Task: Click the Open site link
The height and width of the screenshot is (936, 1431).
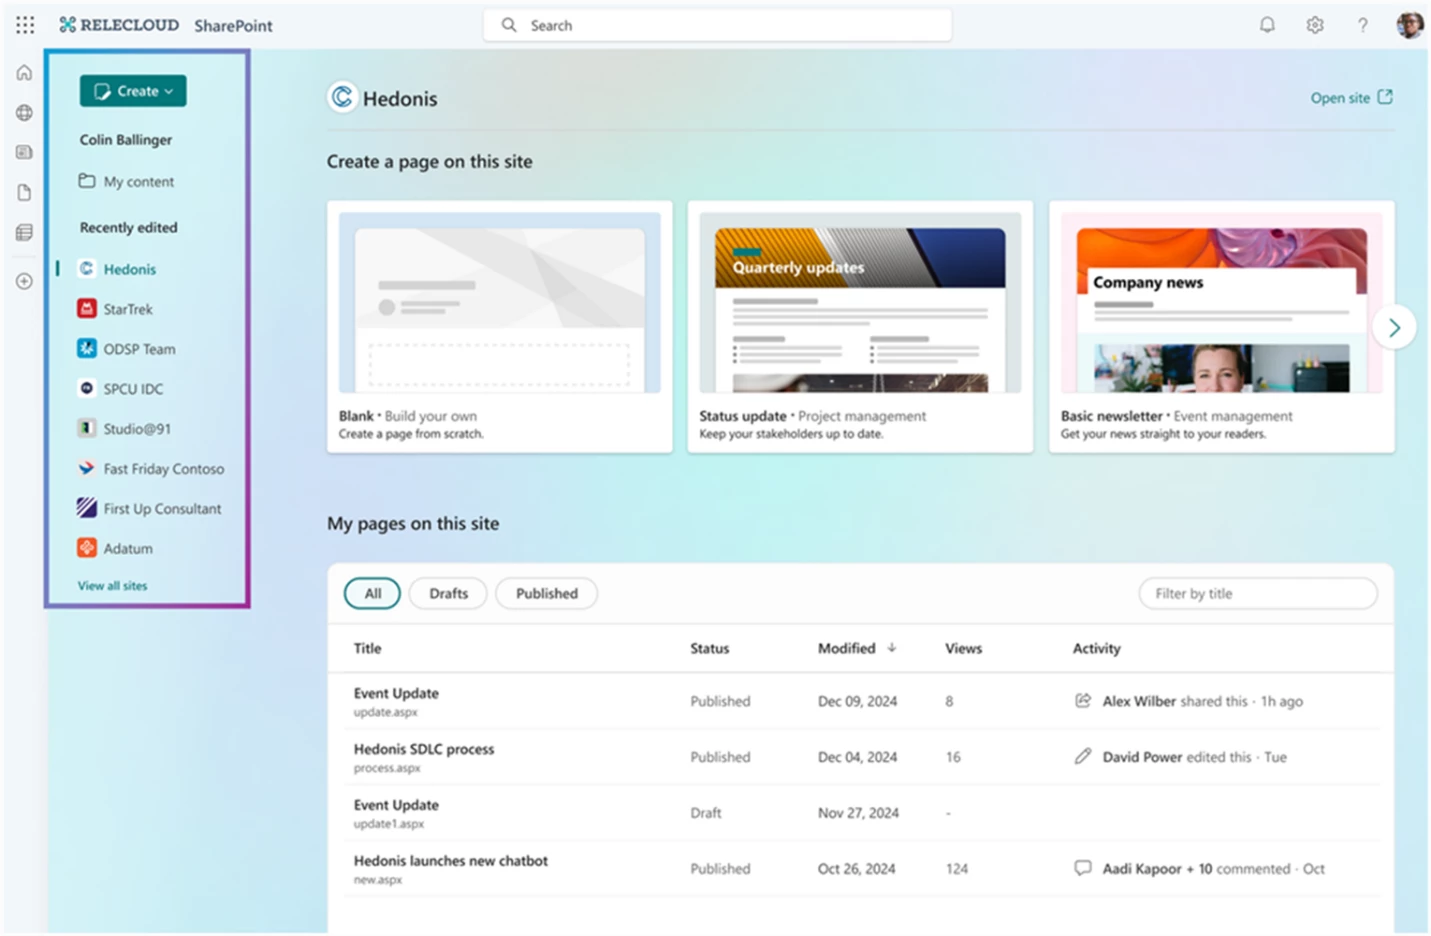Action: 1351,98
